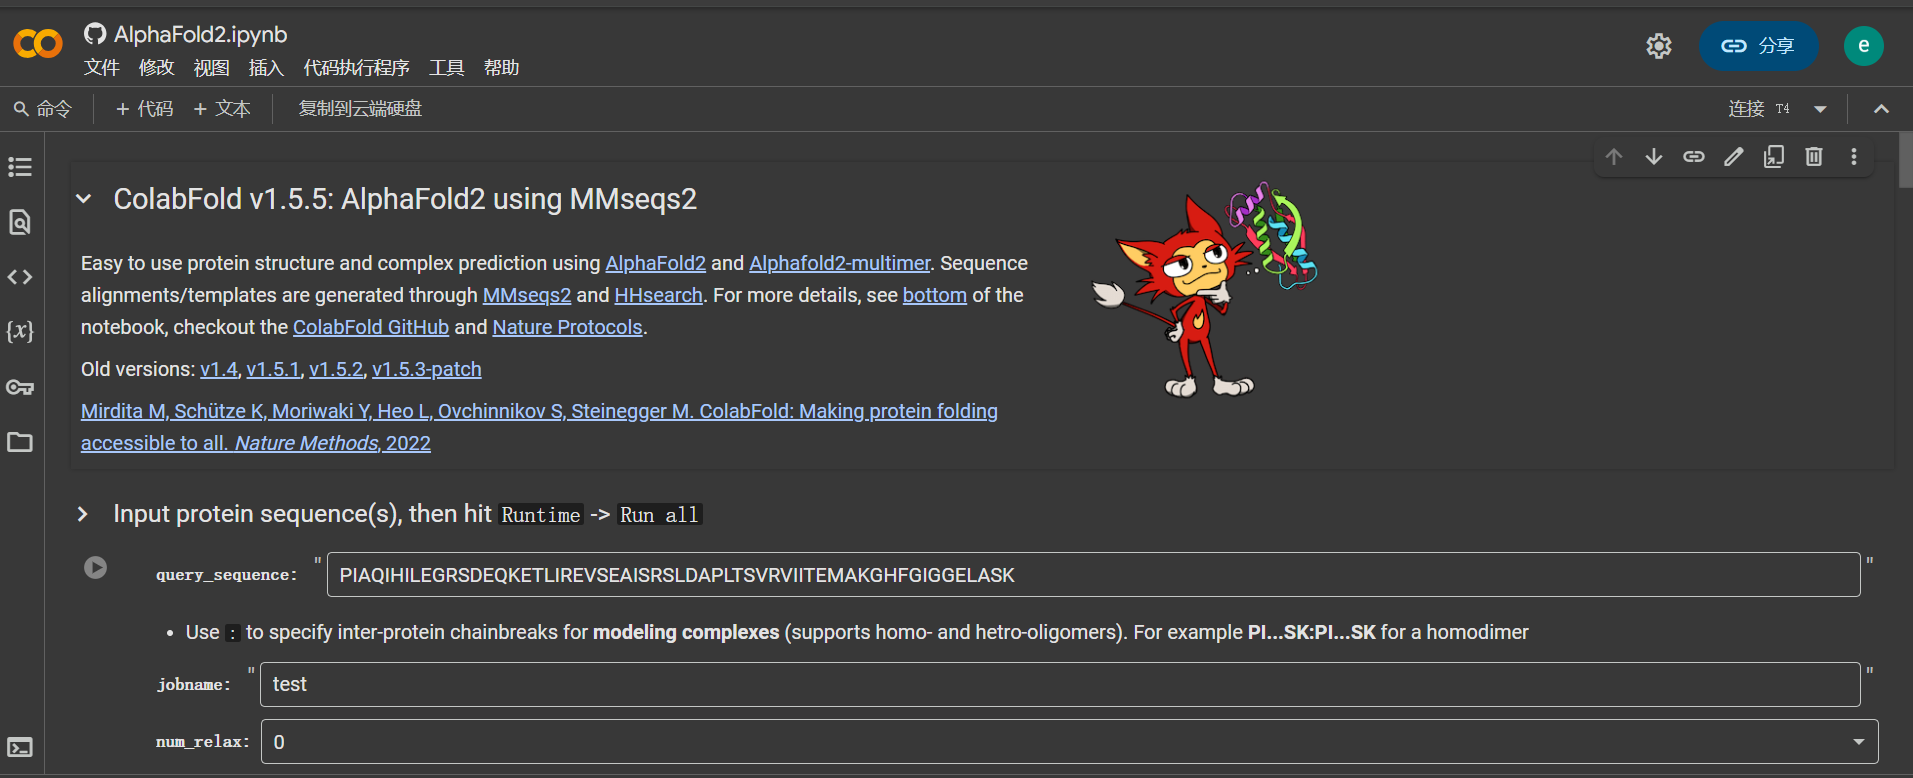Open the 帮助 menu
The image size is (1913, 778).
[x=502, y=68]
